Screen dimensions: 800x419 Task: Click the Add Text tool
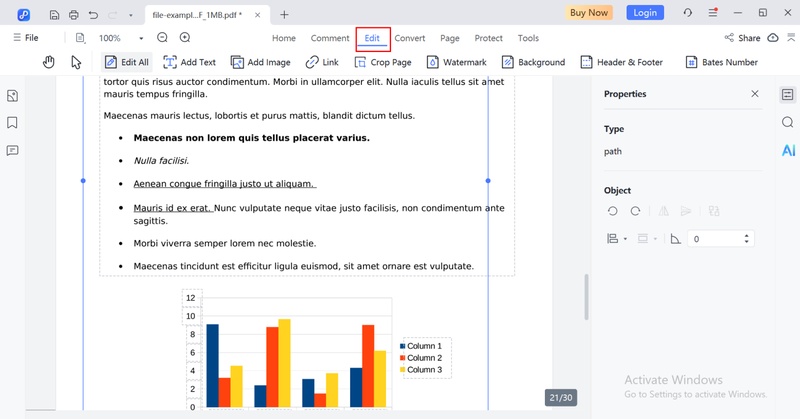(x=189, y=62)
